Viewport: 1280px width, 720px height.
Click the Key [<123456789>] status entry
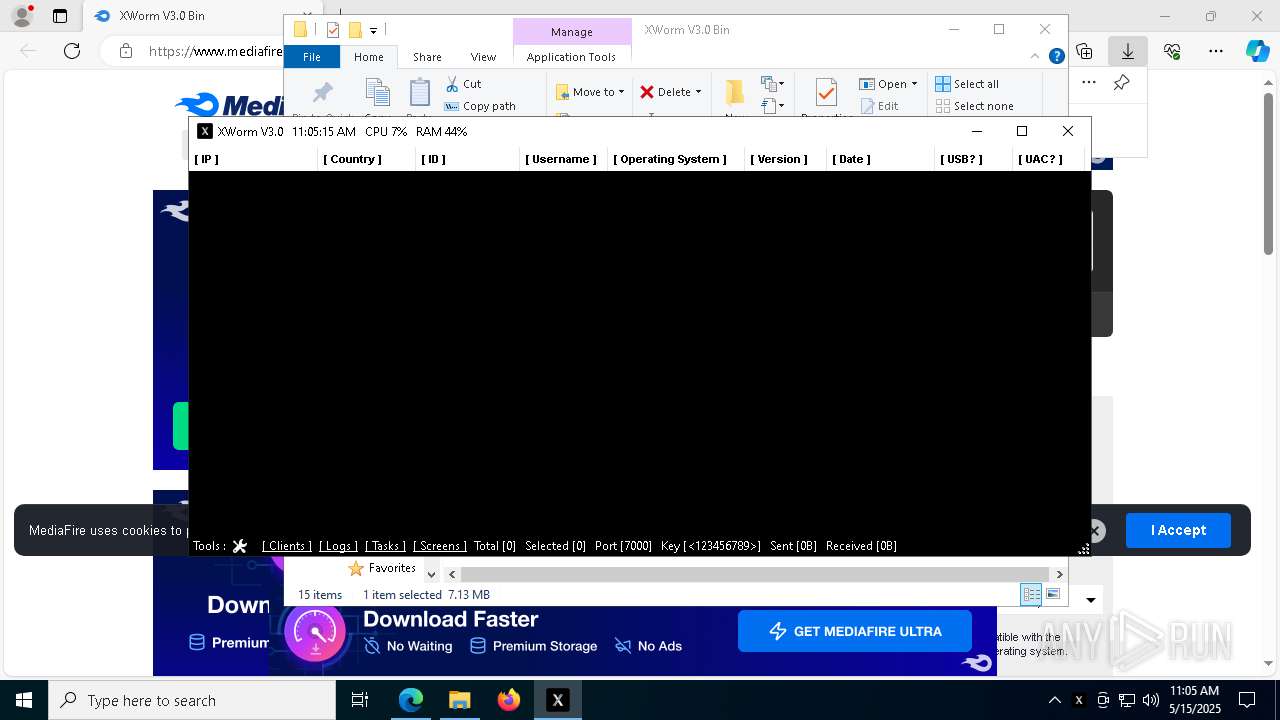tap(711, 546)
